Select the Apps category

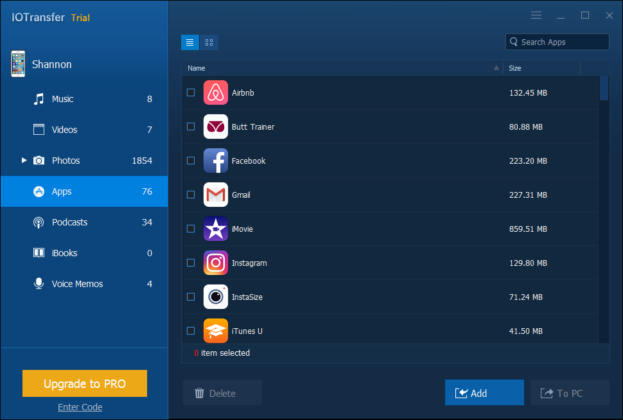84,192
